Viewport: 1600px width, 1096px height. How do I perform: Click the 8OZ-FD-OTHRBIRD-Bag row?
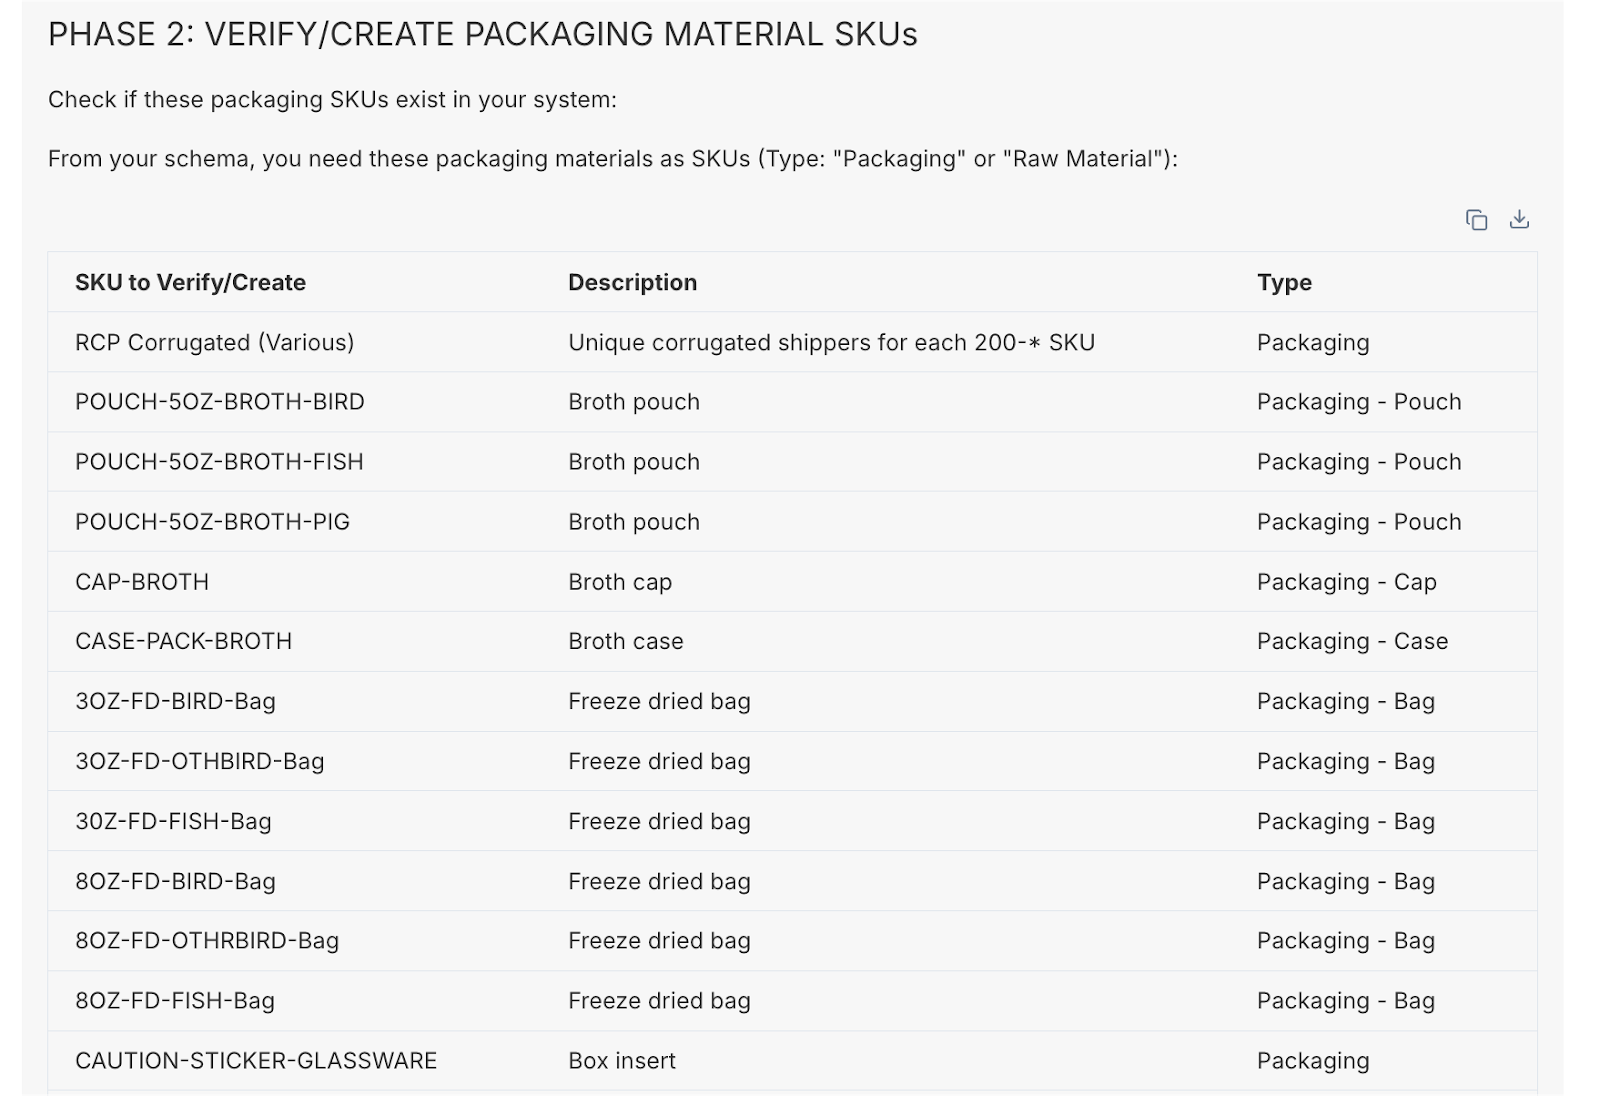tap(208, 940)
